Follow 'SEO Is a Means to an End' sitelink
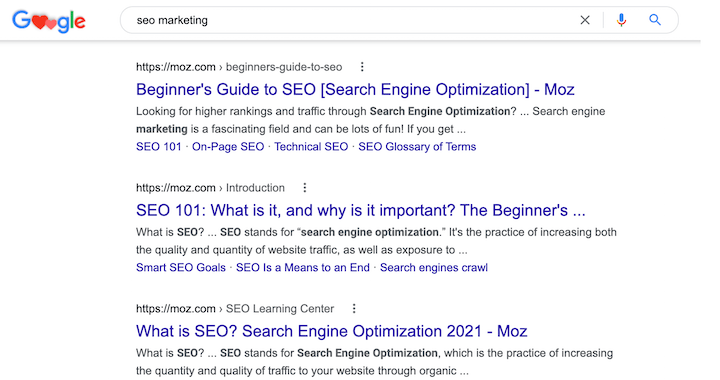The height and width of the screenshot is (380, 720). click(303, 268)
